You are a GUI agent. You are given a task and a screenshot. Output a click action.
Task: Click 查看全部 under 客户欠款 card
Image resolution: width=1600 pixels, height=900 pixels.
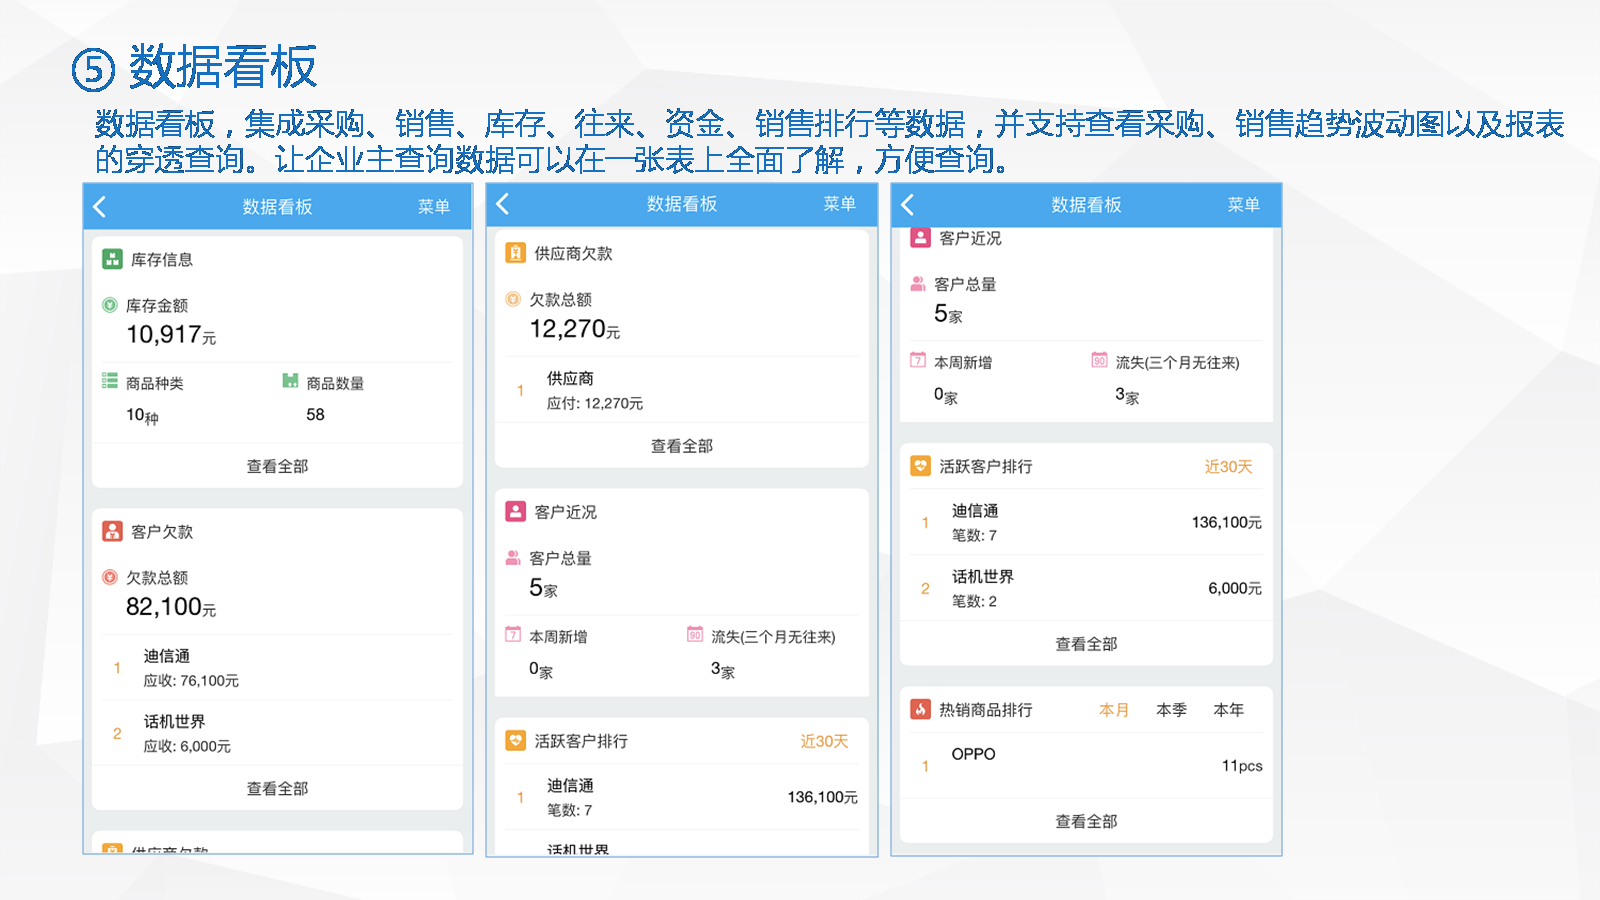click(x=277, y=788)
